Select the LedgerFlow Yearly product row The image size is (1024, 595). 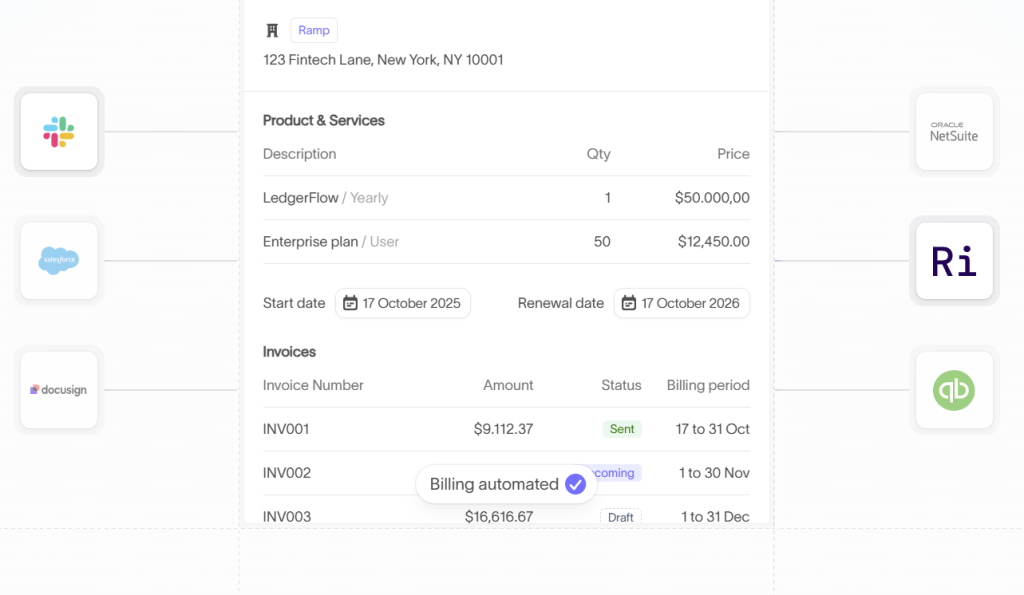325,198
